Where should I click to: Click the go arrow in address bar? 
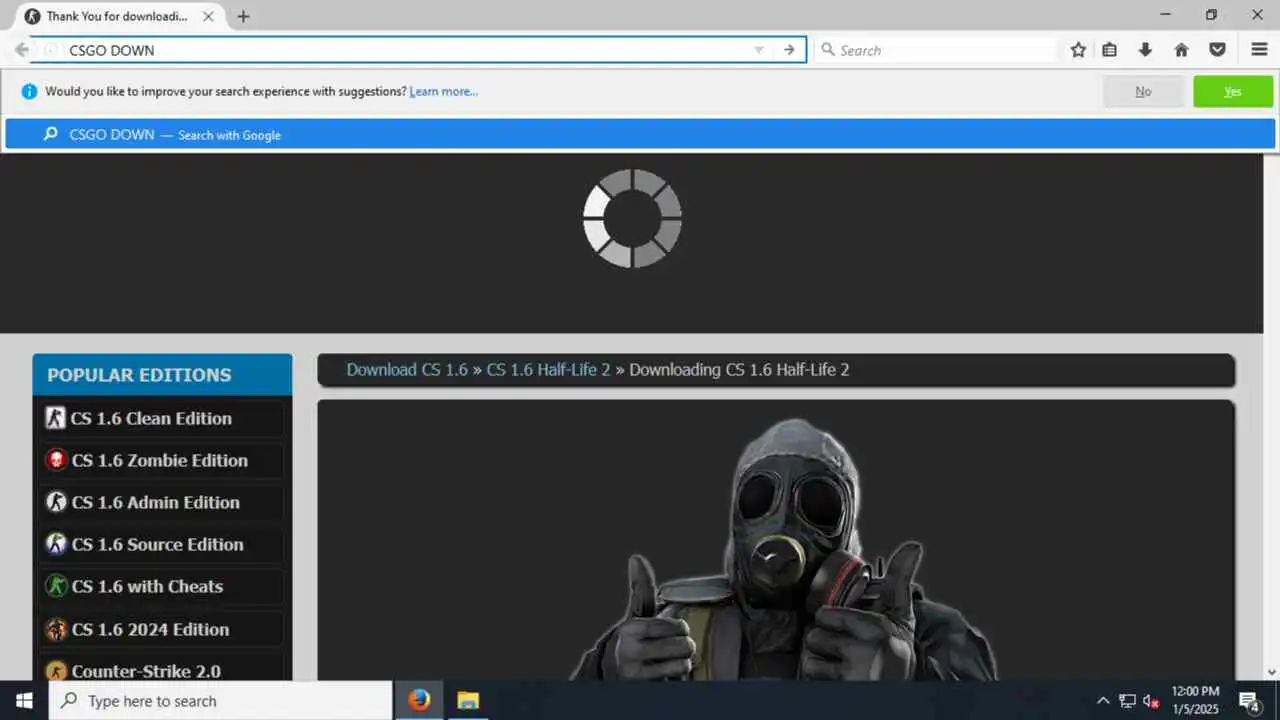[x=789, y=50]
